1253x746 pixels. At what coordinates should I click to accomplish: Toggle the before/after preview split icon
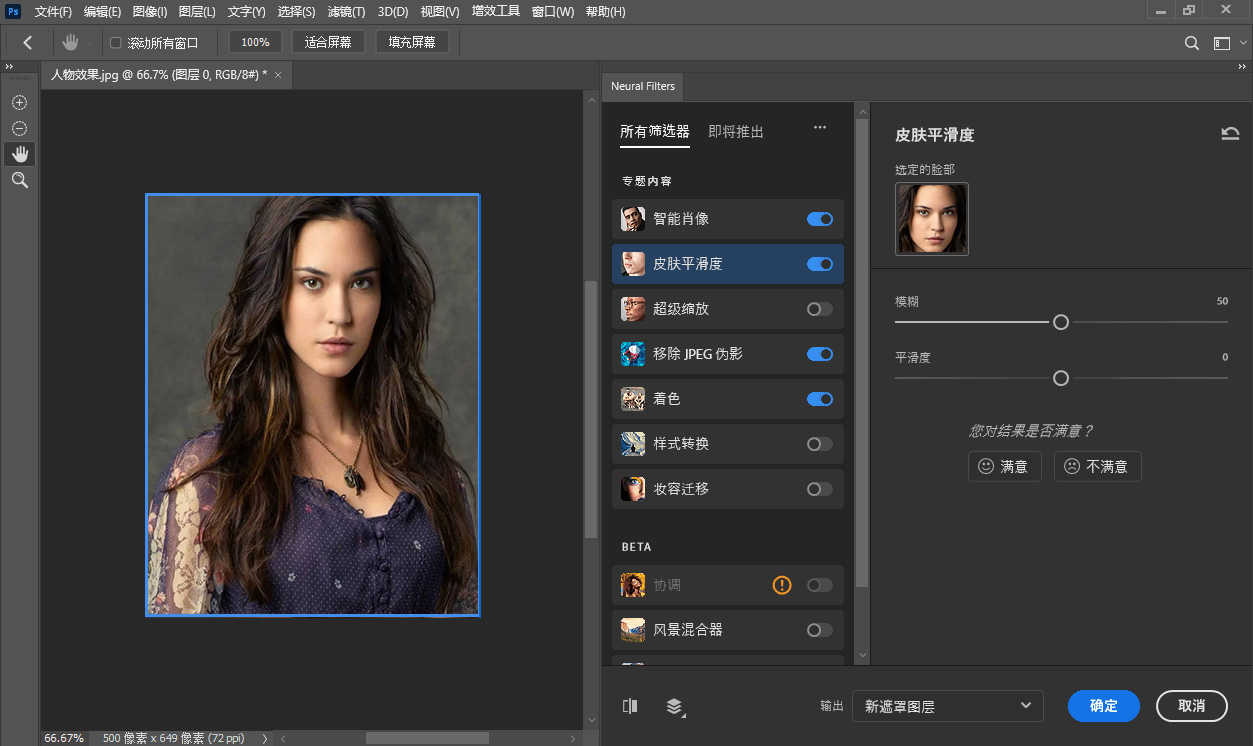[x=630, y=706]
